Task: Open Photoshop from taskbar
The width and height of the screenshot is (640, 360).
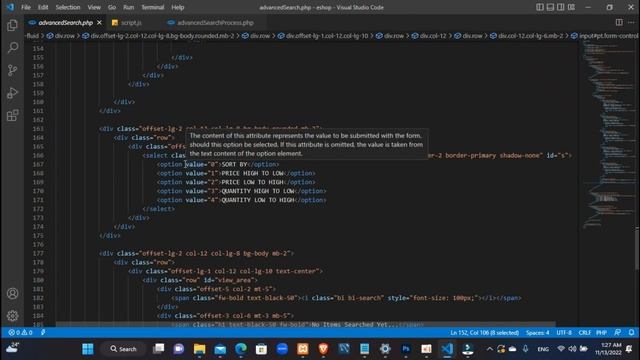Action: coord(405,349)
